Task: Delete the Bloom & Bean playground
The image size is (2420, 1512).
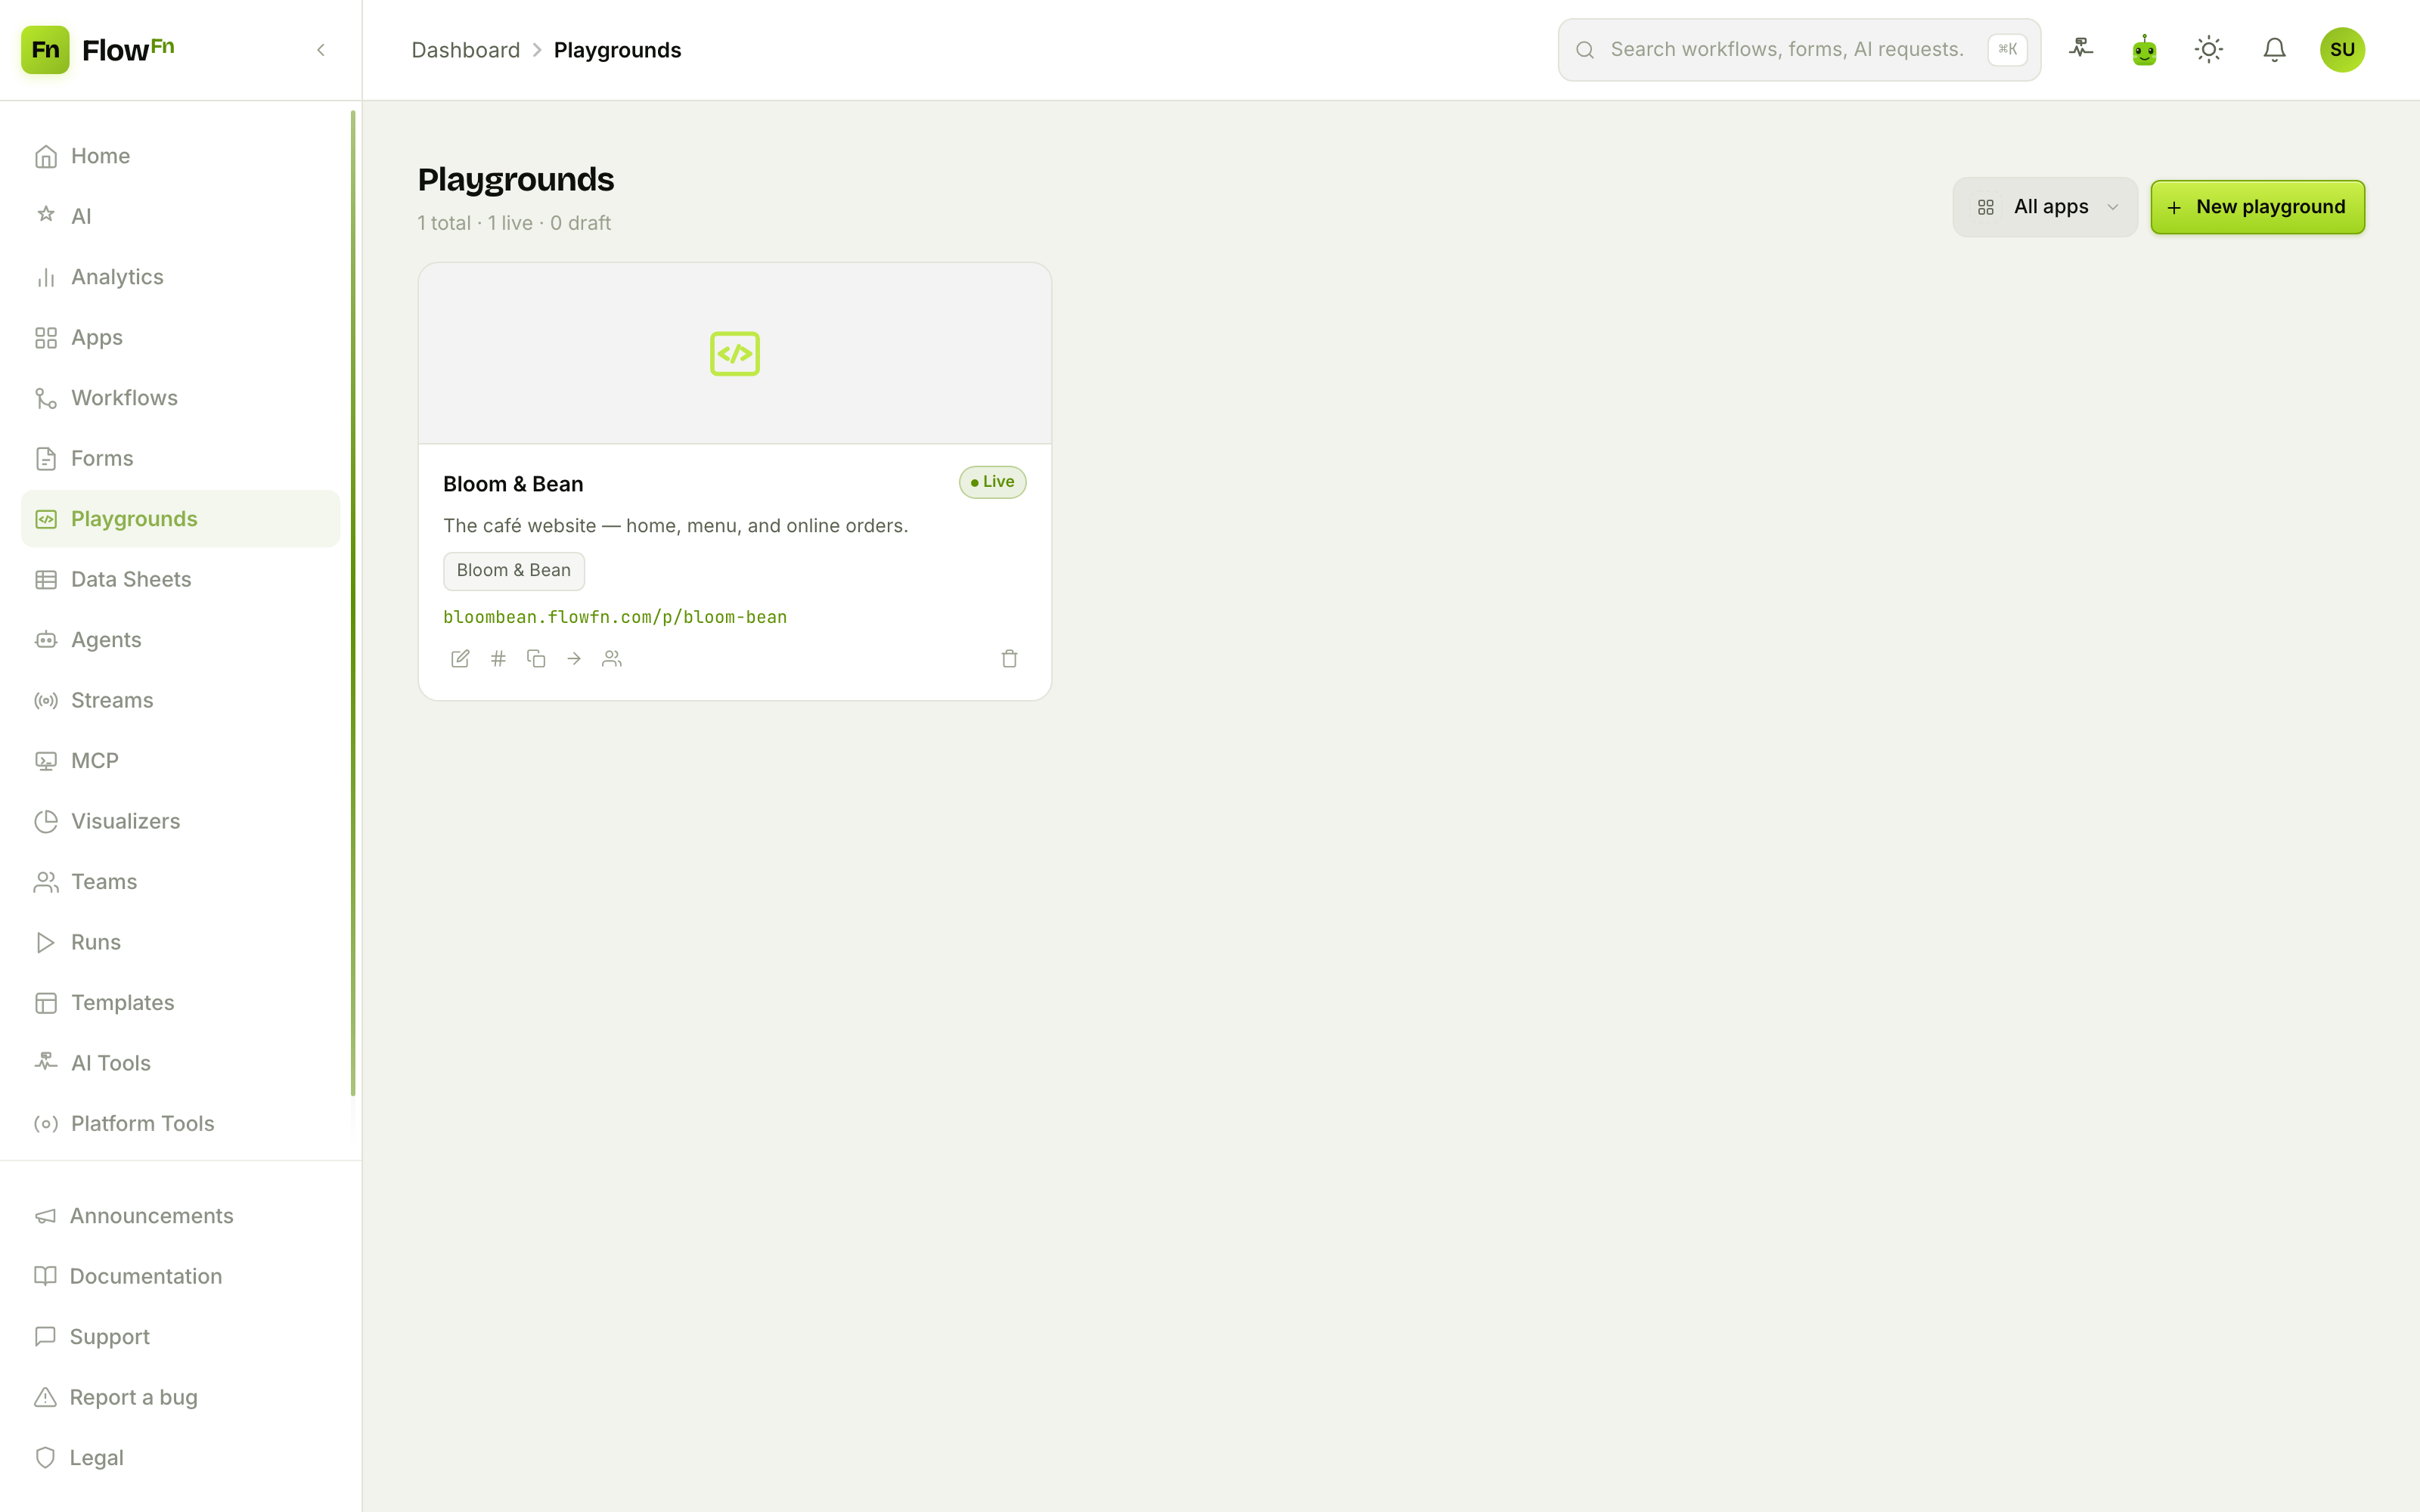Action: 1009,658
